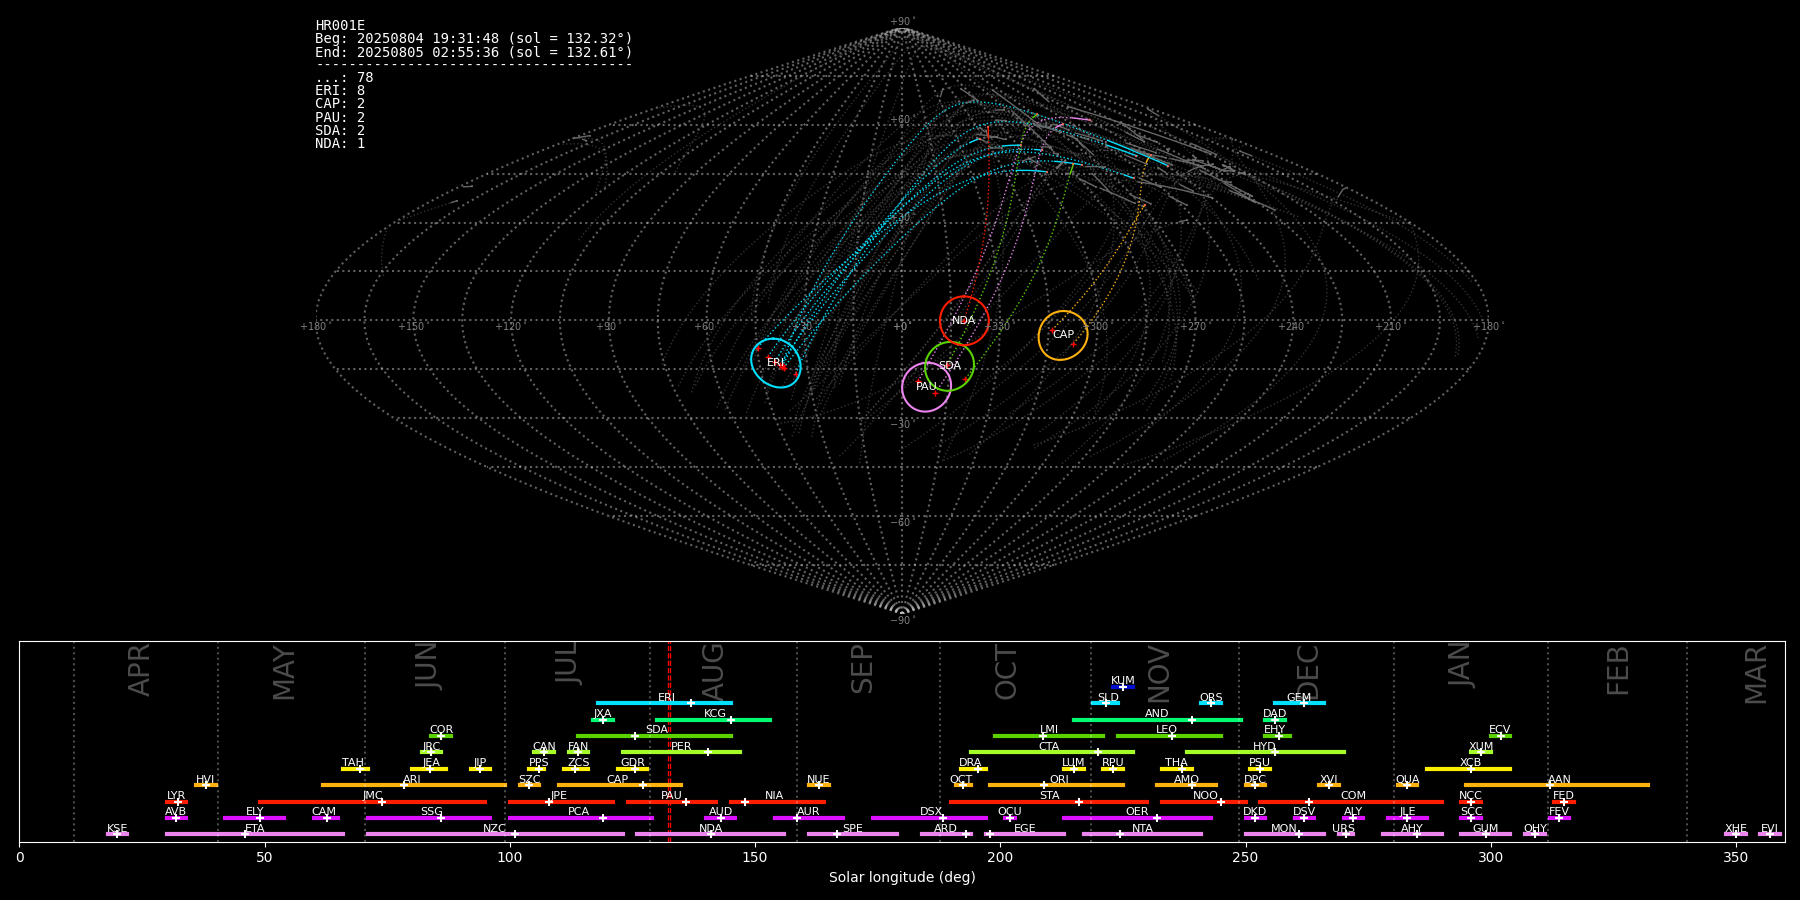
Task: Click the SPE shower bar in the timeline
Action: pos(853,834)
